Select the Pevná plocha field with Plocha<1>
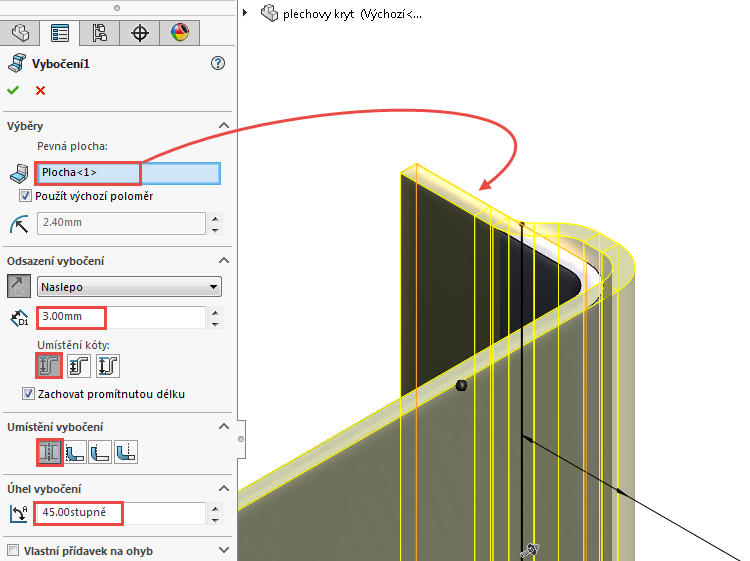This screenshot has width=750, height=561. click(x=128, y=173)
